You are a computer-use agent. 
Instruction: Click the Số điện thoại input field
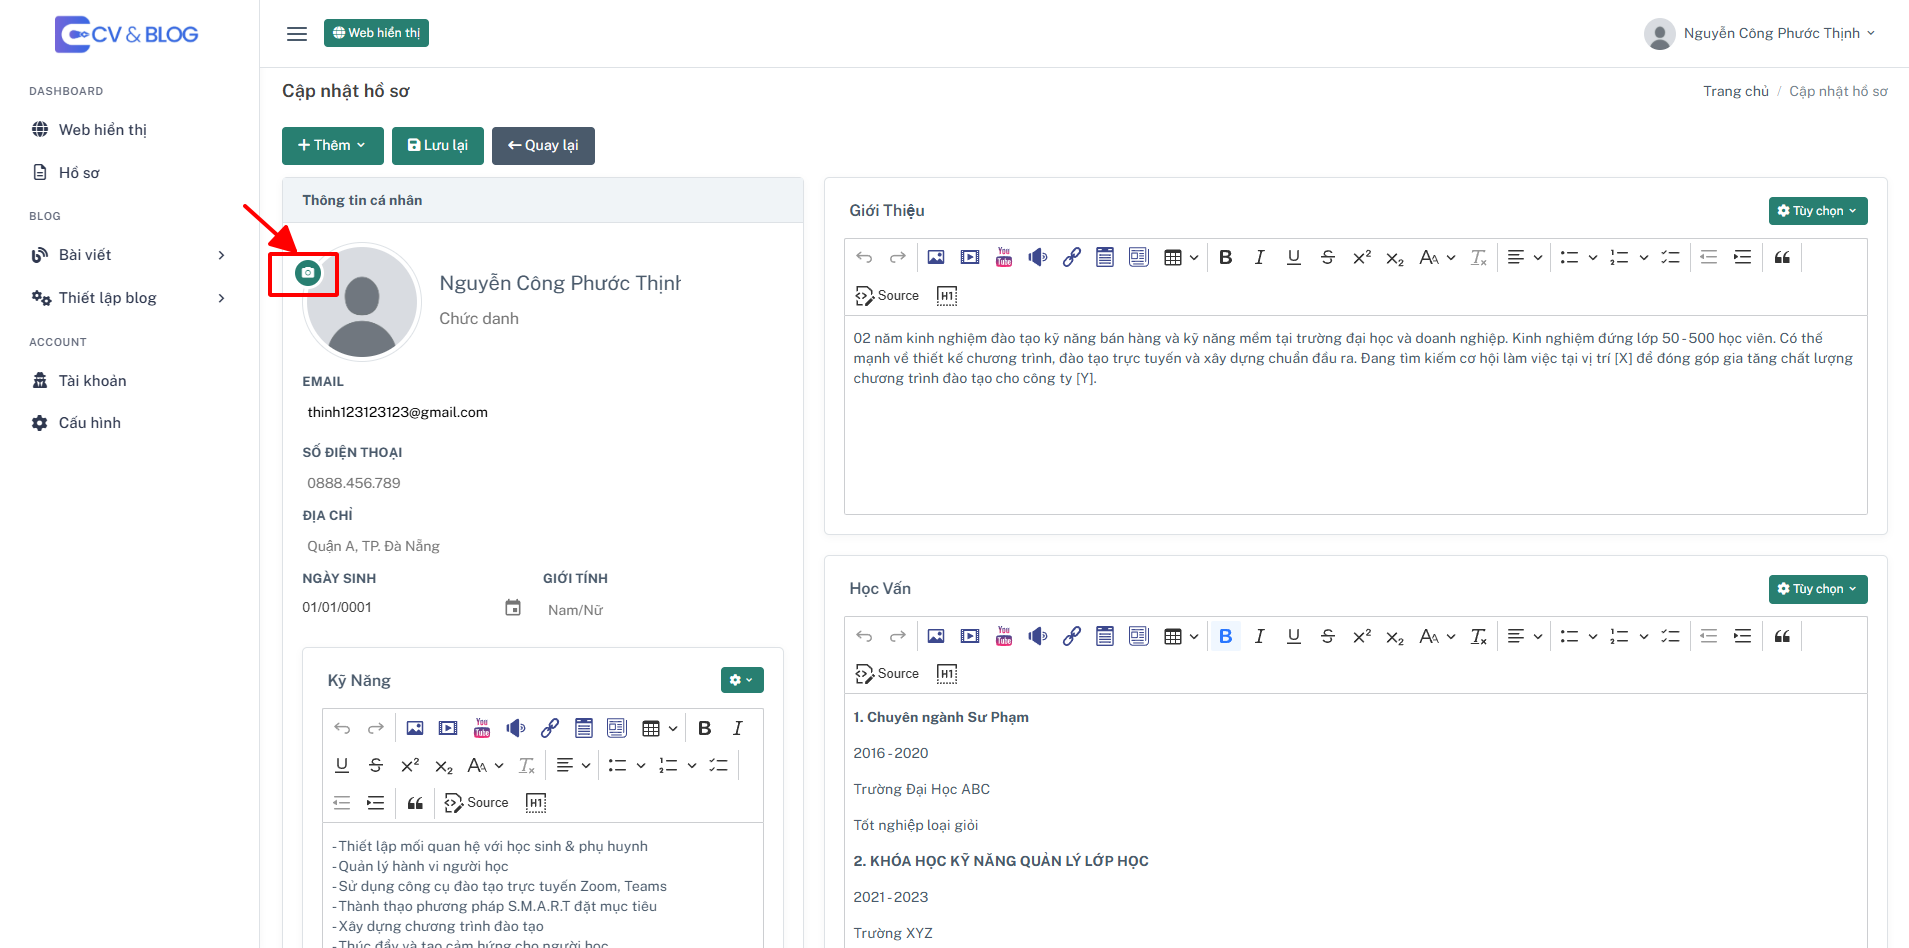click(x=542, y=483)
